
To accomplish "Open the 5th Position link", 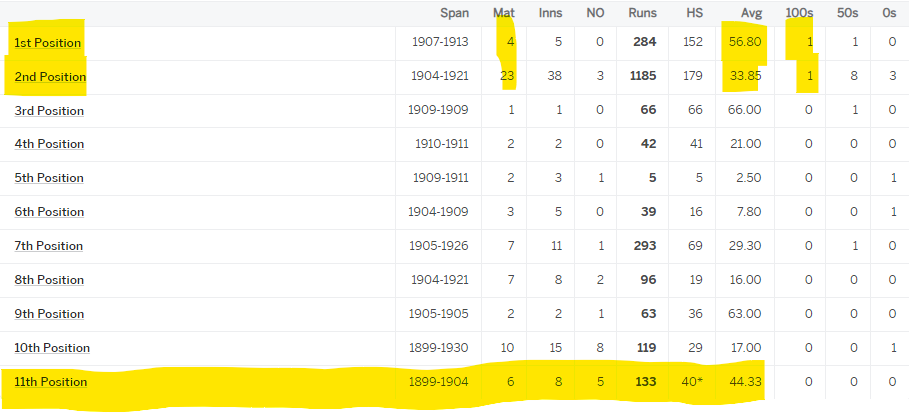I will pos(49,178).
